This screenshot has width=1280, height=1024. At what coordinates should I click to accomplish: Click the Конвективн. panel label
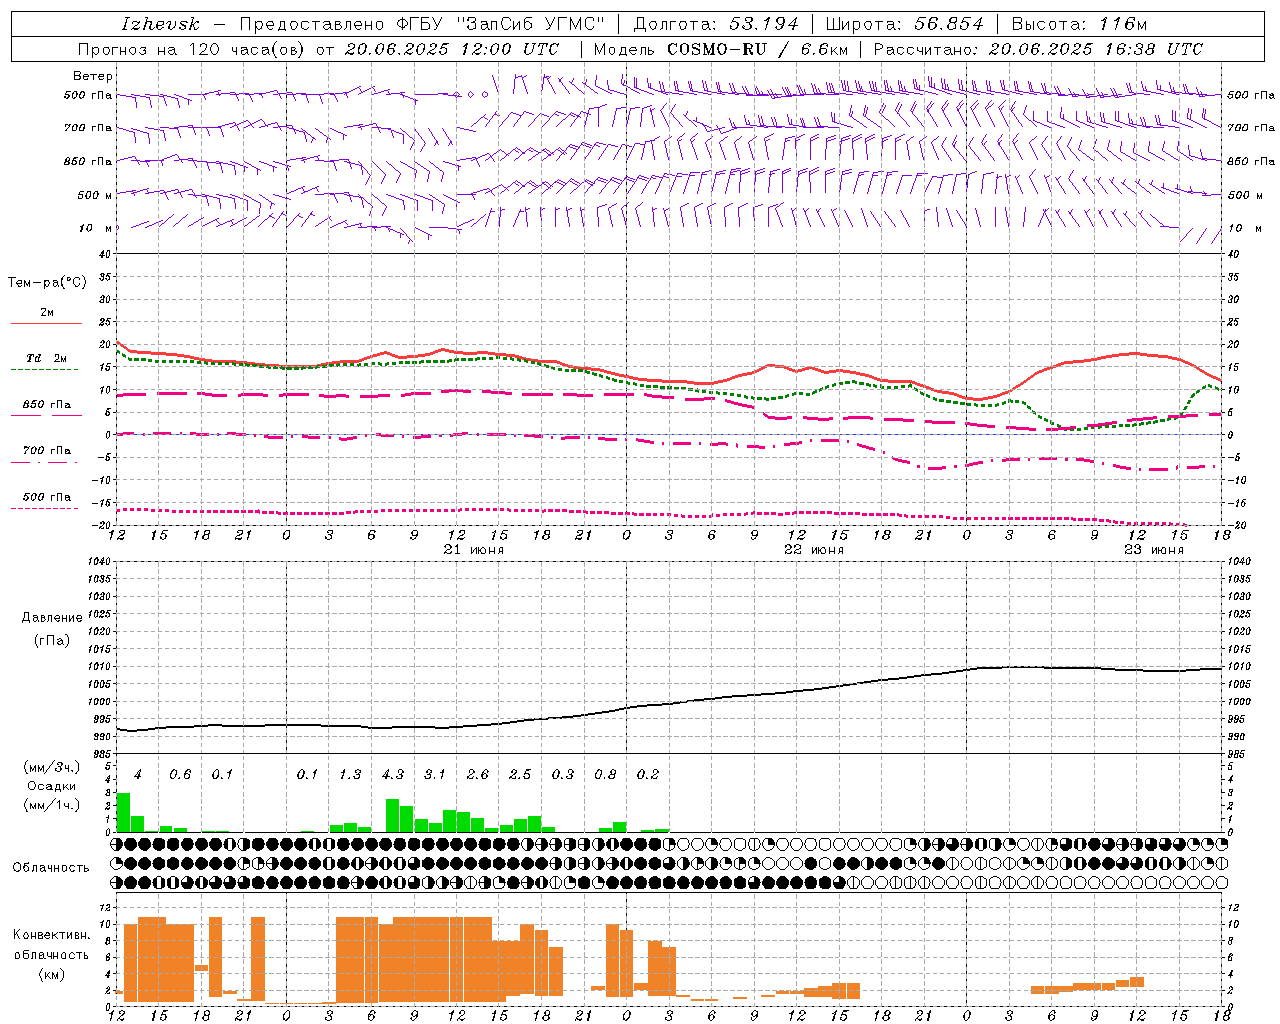[52, 935]
